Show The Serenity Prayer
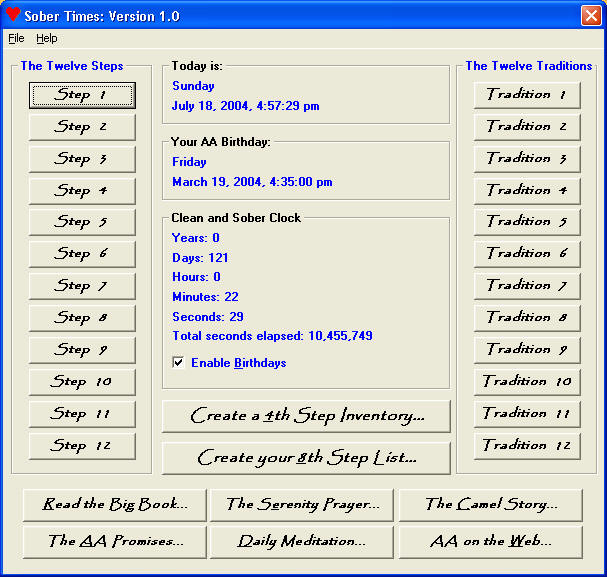The width and height of the screenshot is (607, 577). point(302,504)
